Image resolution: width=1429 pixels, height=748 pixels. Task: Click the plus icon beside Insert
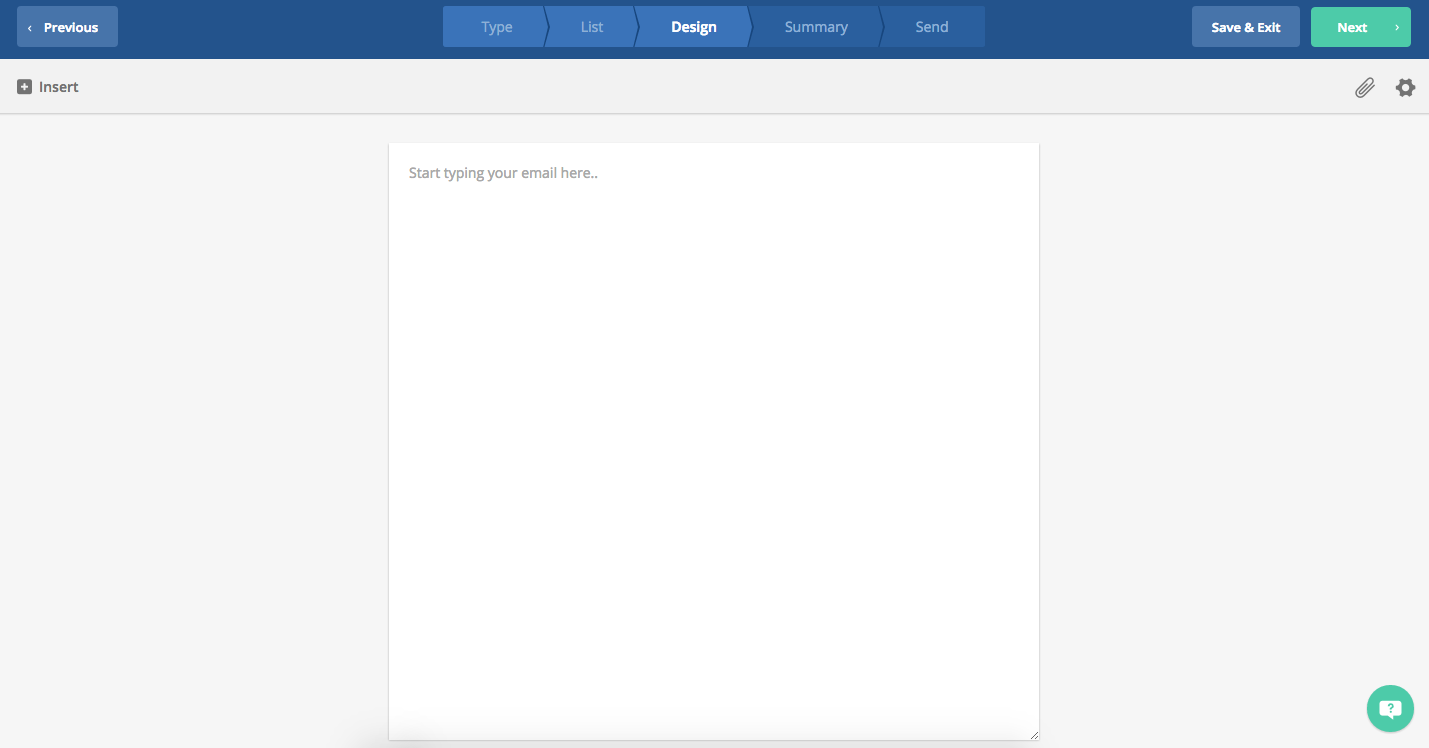(x=24, y=87)
